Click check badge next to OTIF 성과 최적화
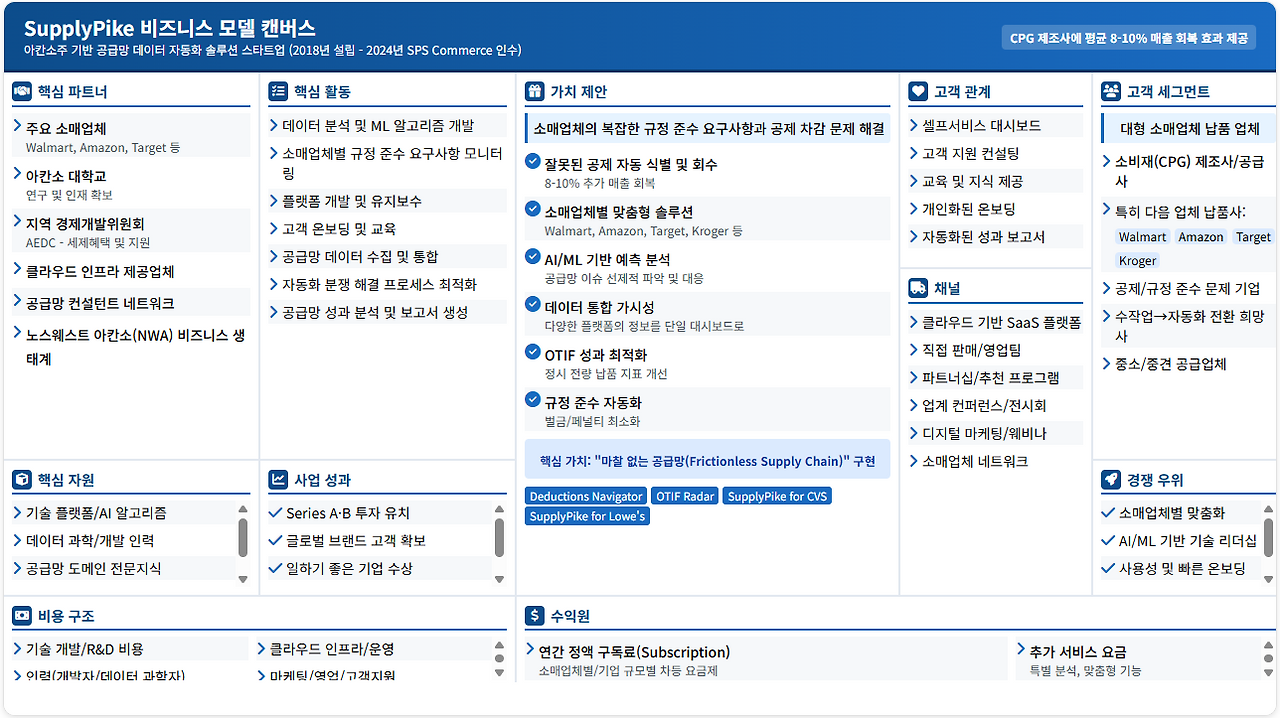This screenshot has height=718, width=1280. tap(533, 353)
